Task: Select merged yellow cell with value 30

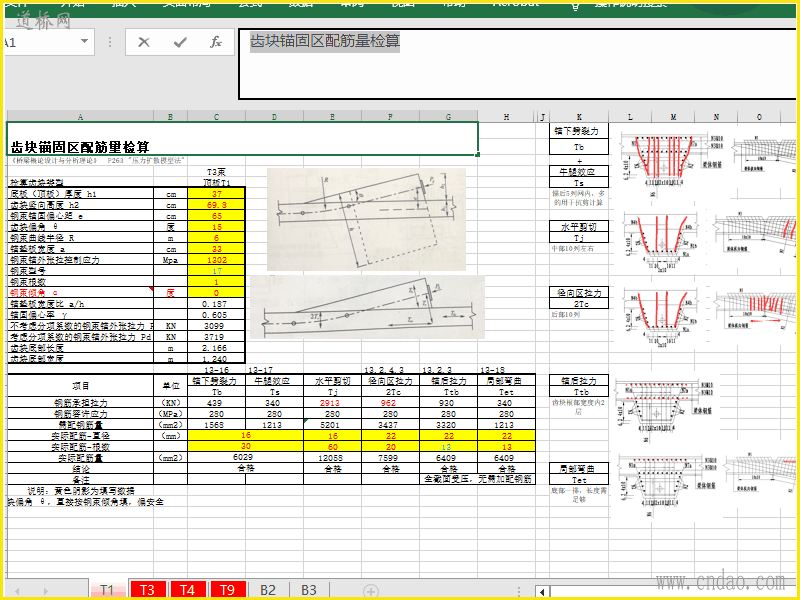Action: pos(245,446)
